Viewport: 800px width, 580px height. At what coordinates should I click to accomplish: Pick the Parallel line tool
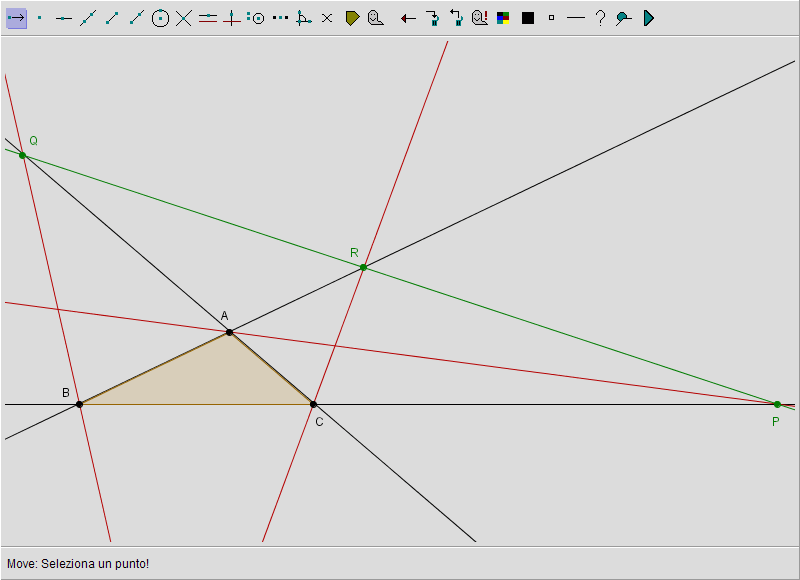click(208, 18)
